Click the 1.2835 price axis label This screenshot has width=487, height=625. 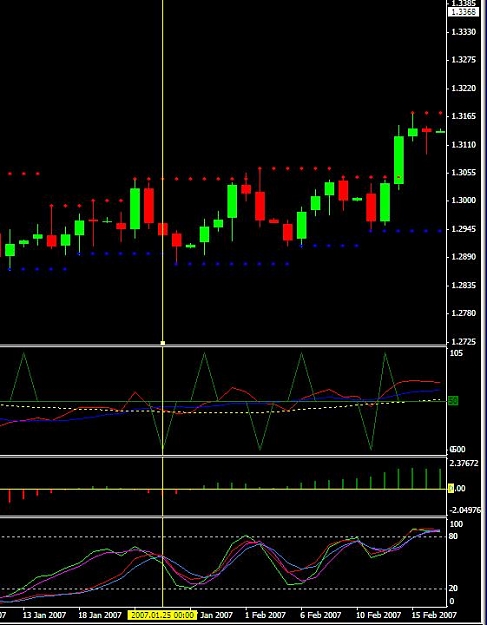pos(463,285)
